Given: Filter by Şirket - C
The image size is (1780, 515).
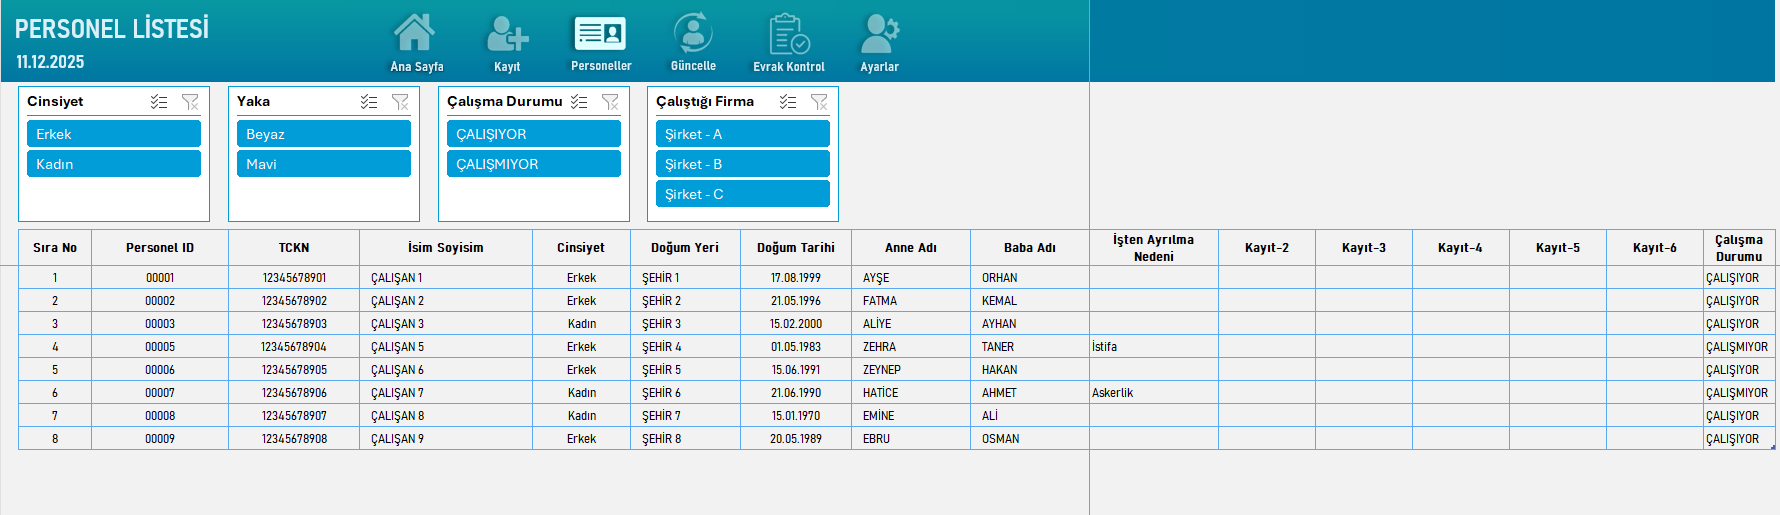Looking at the screenshot, I should point(743,194).
